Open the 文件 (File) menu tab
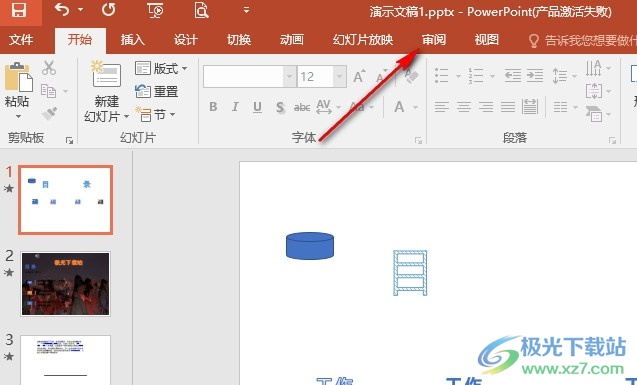The width and height of the screenshot is (637, 385). point(21,40)
